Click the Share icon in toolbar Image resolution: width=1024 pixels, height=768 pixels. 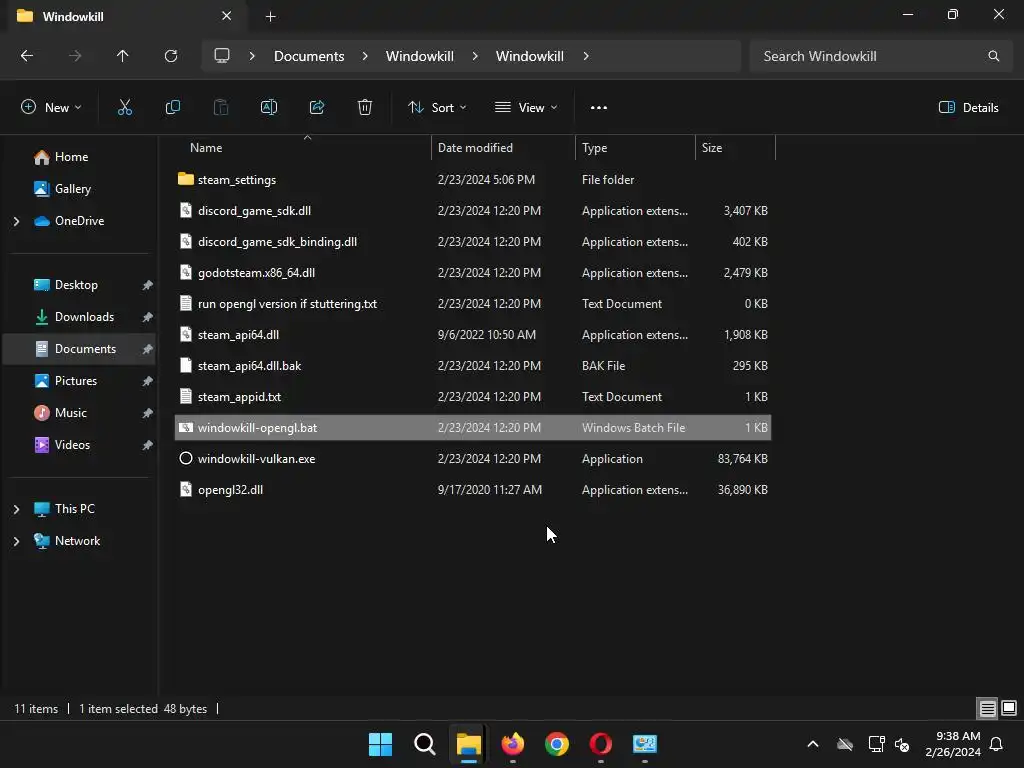click(317, 108)
